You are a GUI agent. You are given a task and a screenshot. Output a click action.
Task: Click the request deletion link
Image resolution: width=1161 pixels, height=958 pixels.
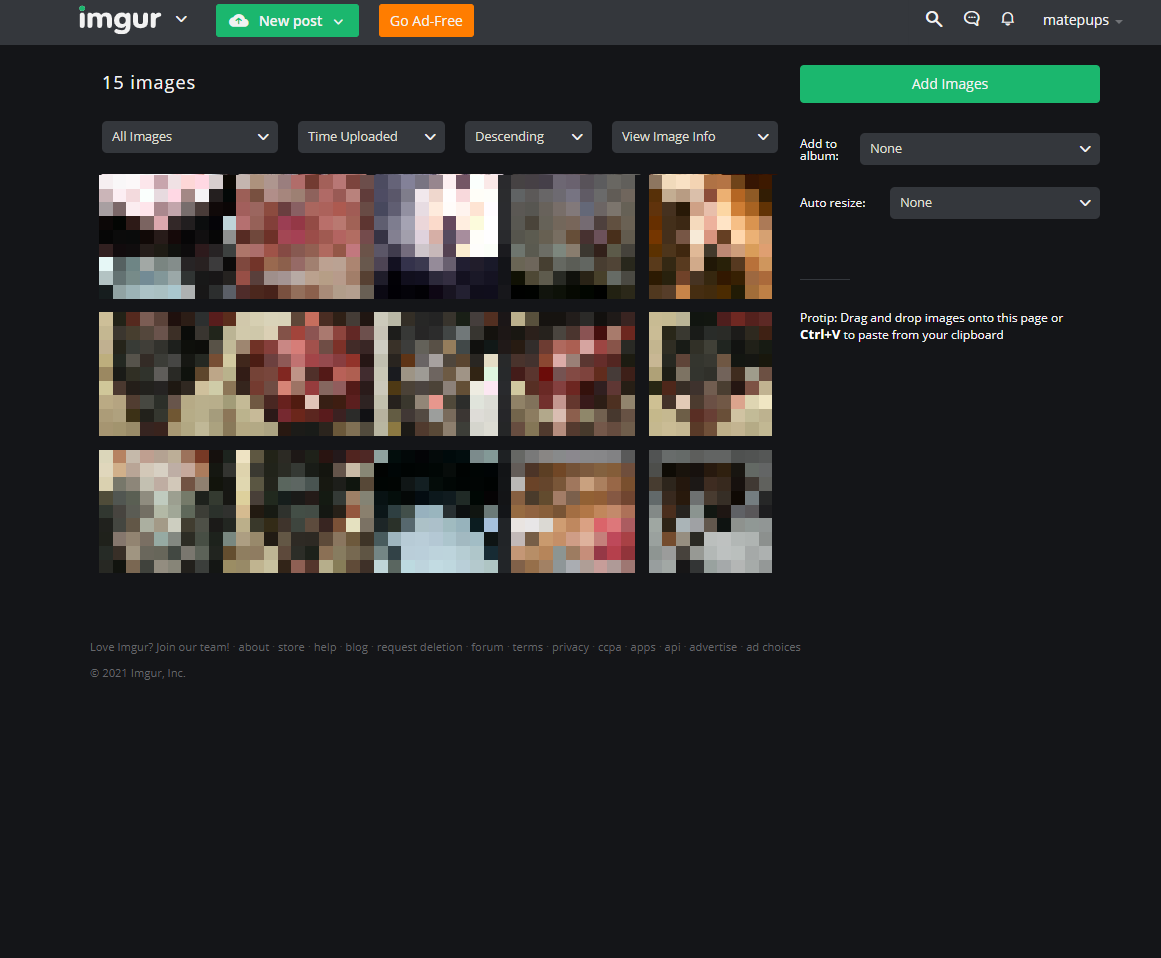point(419,647)
